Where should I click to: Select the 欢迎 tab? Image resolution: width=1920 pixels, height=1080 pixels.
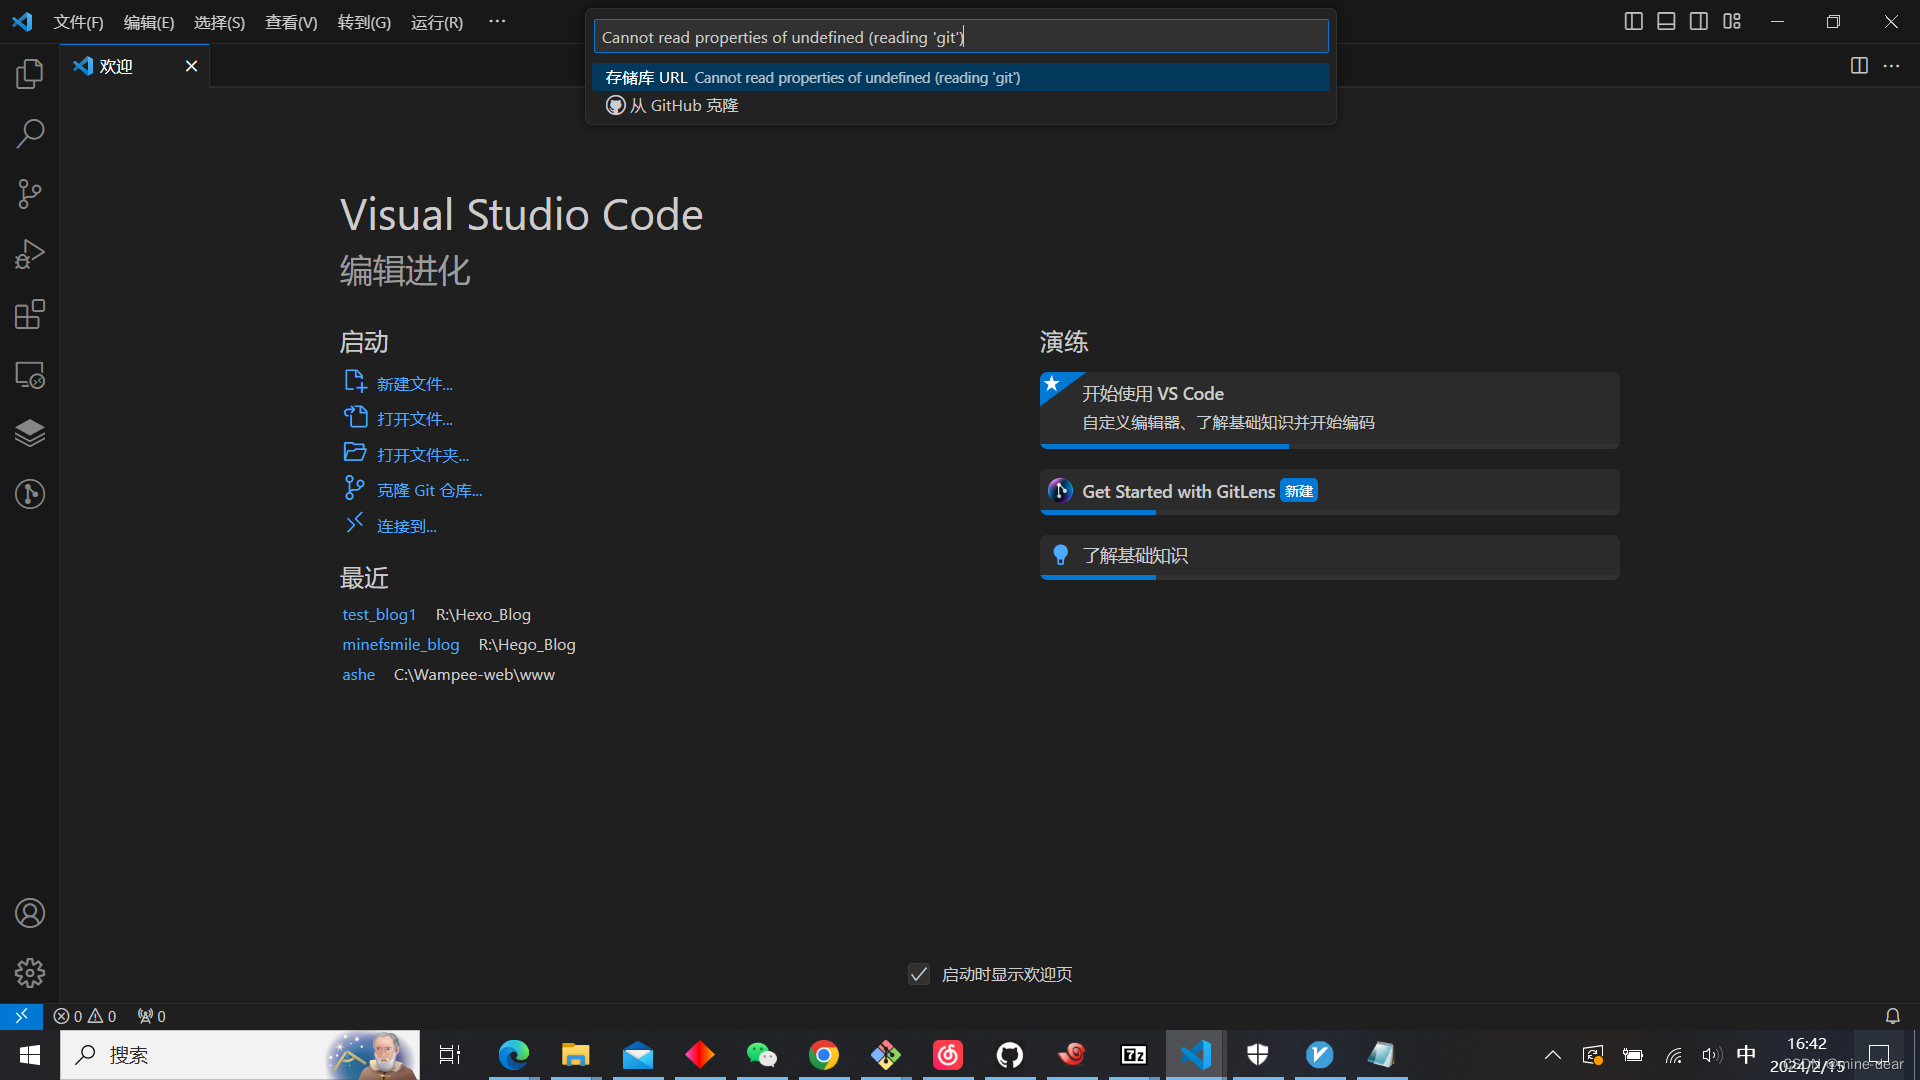pyautogui.click(x=117, y=66)
